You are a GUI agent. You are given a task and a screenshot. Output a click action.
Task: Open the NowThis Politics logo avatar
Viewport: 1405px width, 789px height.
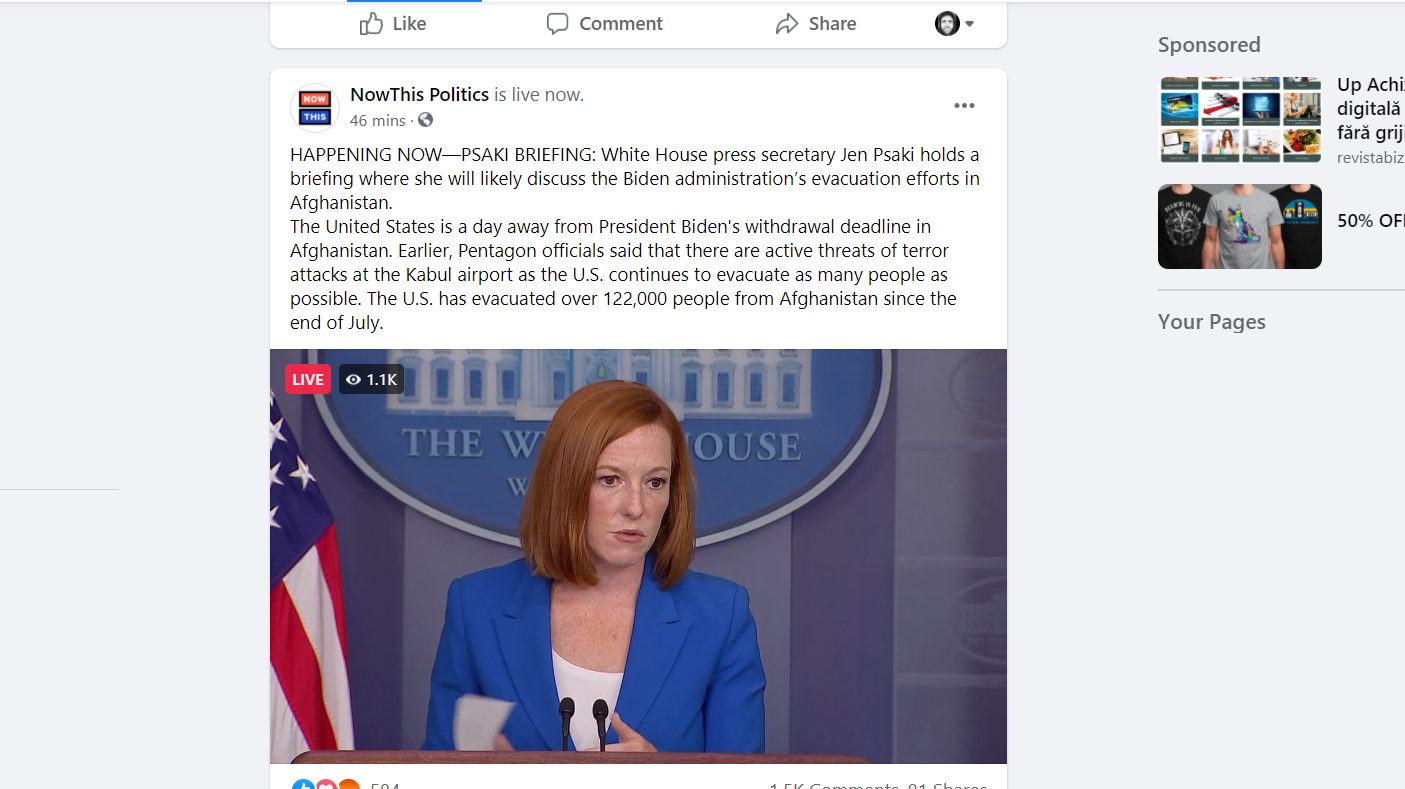(315, 108)
